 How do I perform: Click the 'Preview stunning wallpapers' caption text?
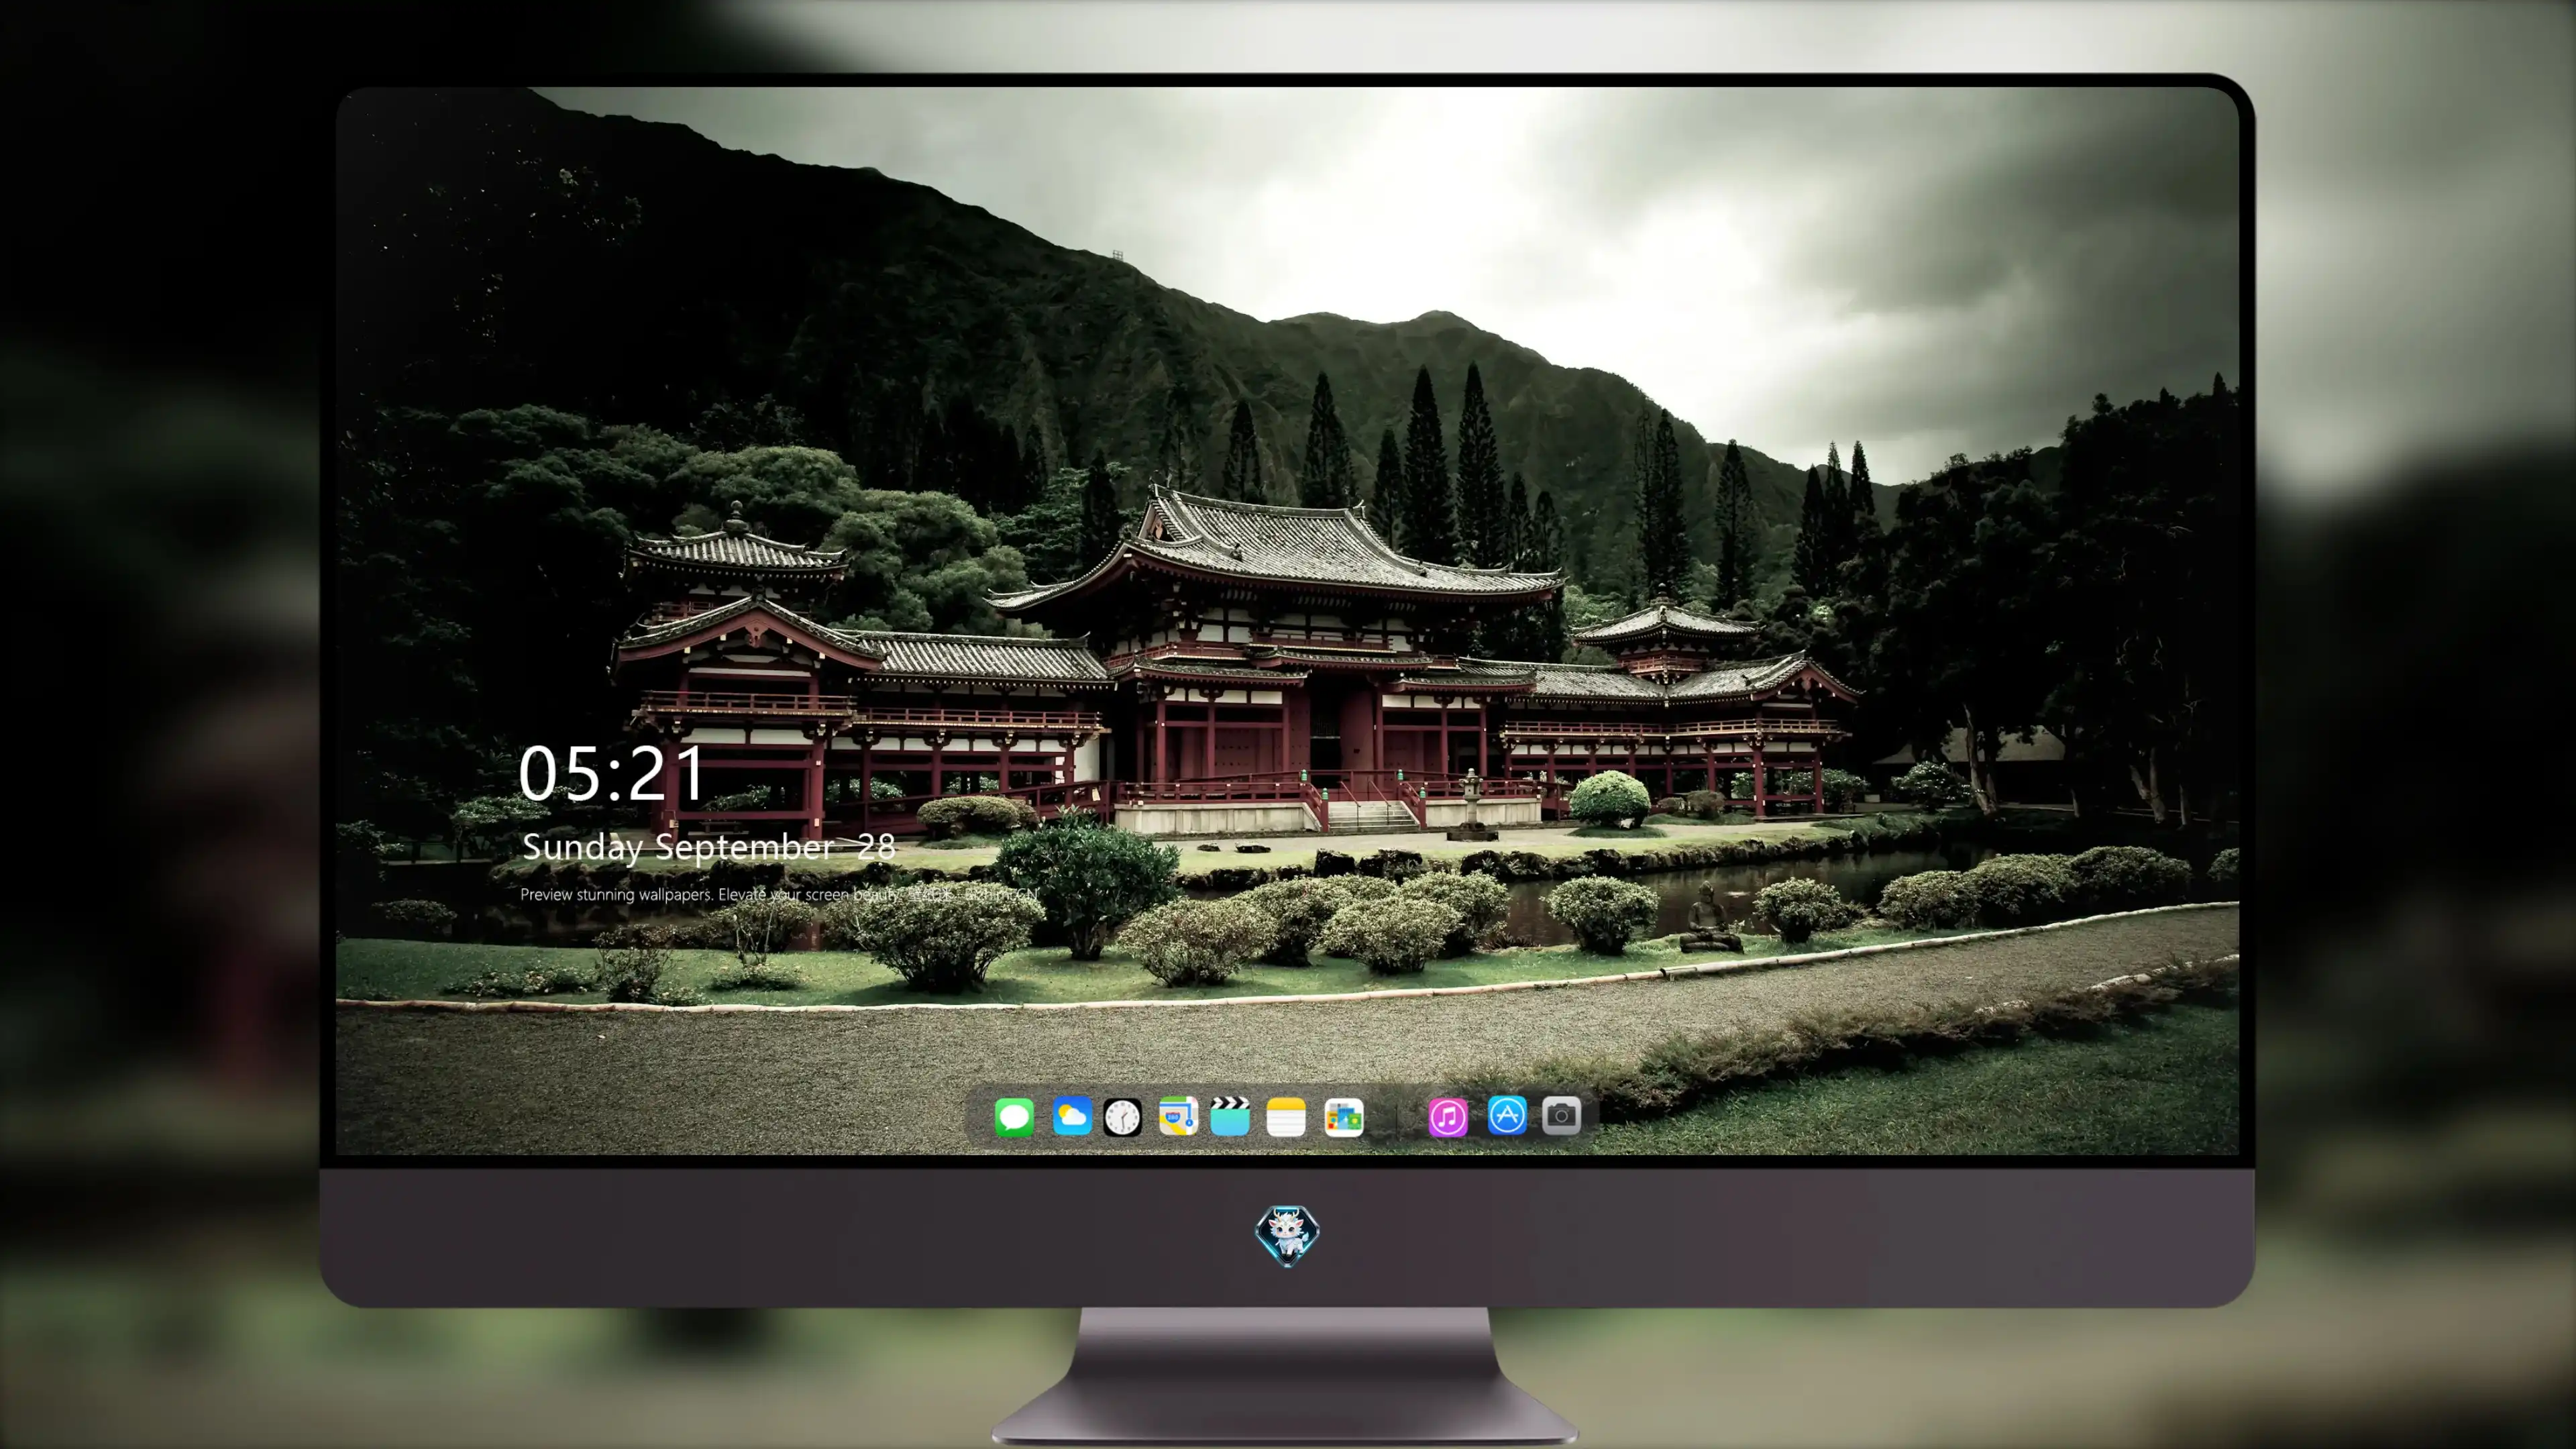pyautogui.click(x=780, y=894)
